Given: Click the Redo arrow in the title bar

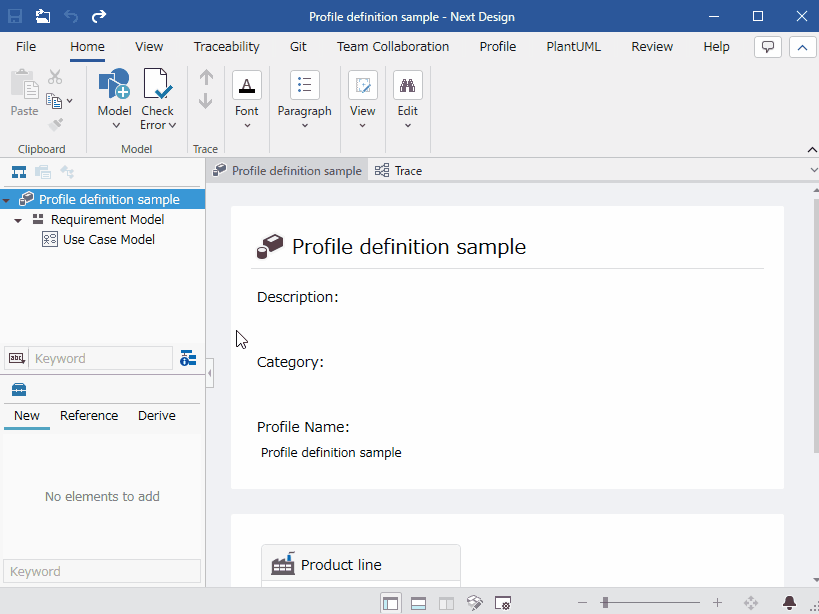Looking at the screenshot, I should click(99, 16).
